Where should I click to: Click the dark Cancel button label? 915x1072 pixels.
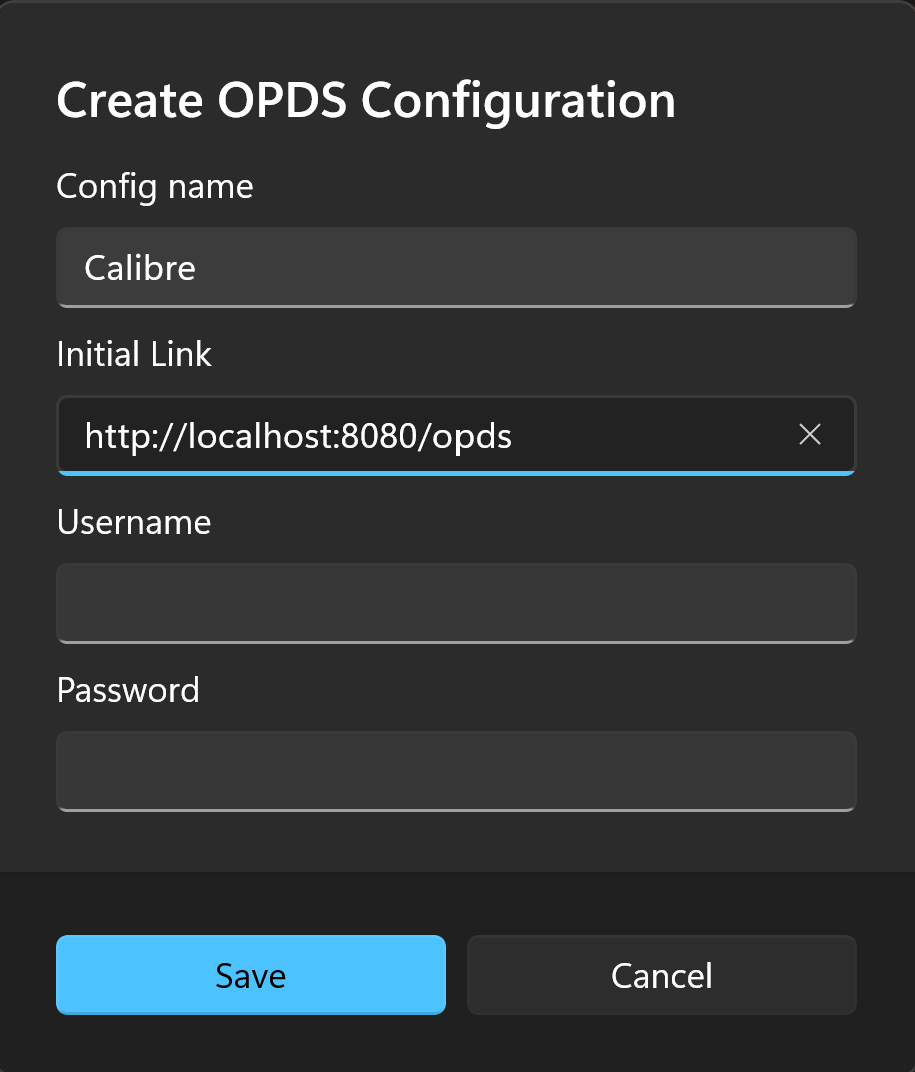click(x=661, y=976)
